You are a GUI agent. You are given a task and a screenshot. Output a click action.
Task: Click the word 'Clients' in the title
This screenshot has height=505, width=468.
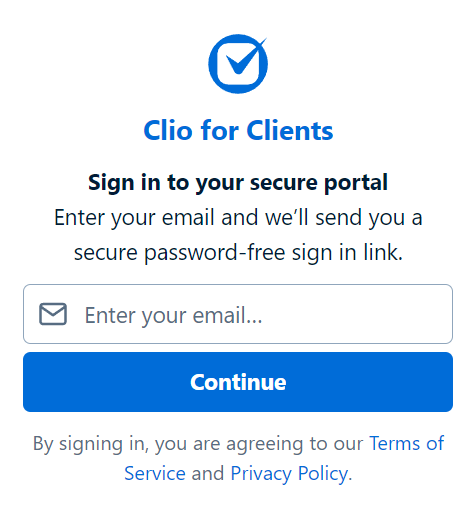(290, 130)
